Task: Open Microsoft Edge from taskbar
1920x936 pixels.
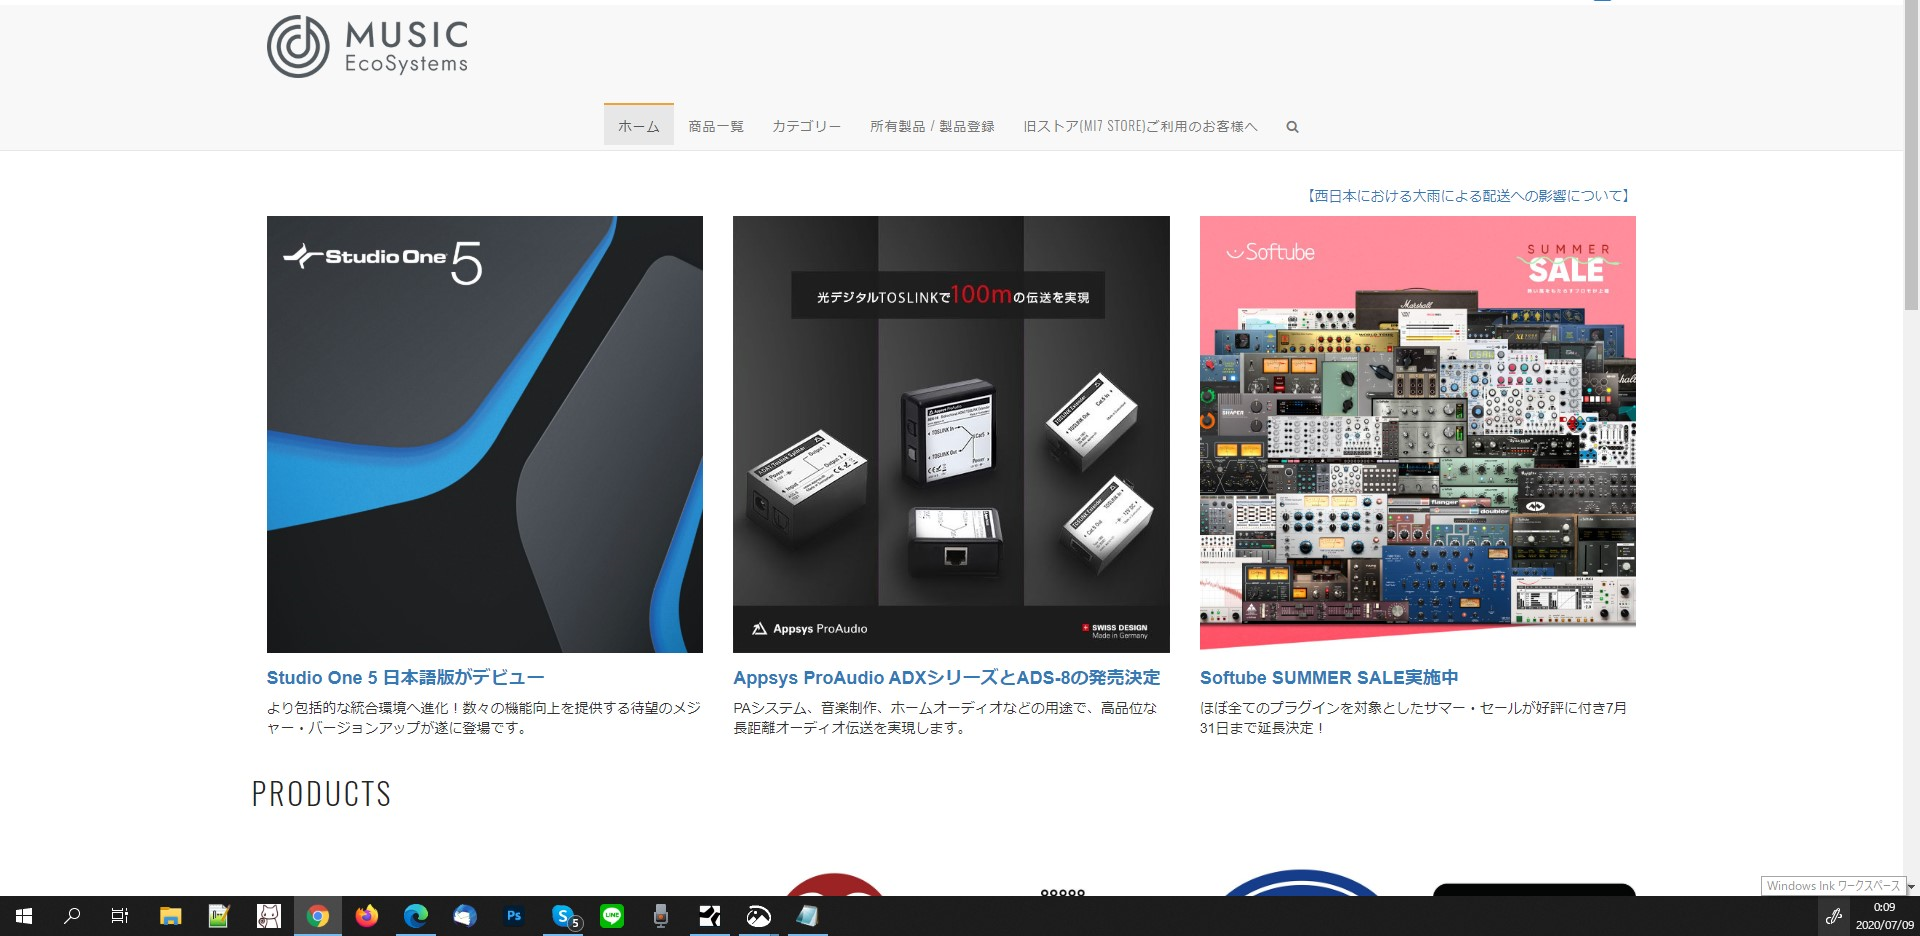Action: pos(416,916)
